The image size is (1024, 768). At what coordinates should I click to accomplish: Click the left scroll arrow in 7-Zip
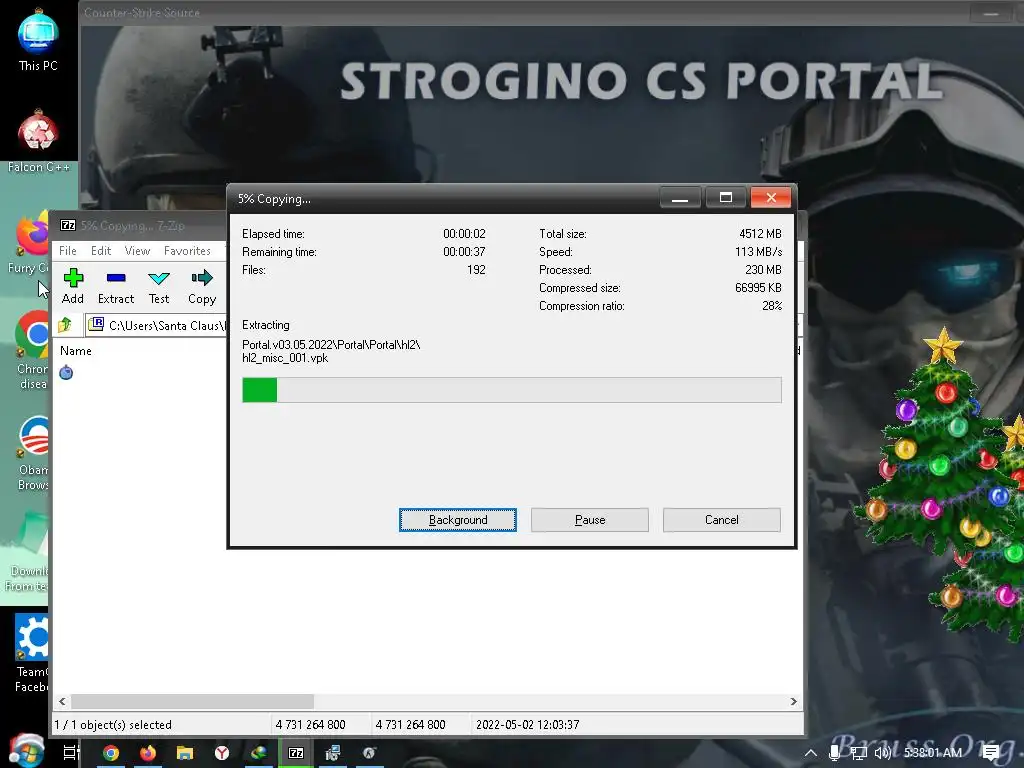point(62,701)
